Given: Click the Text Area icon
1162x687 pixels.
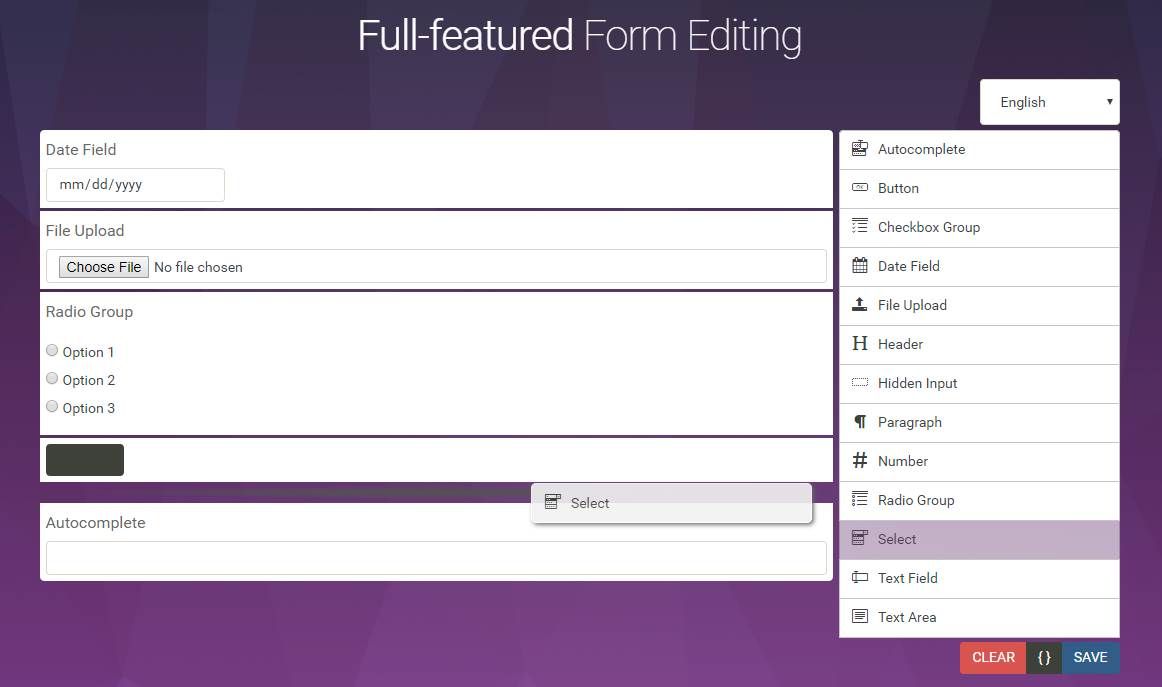Looking at the screenshot, I should 859,617.
